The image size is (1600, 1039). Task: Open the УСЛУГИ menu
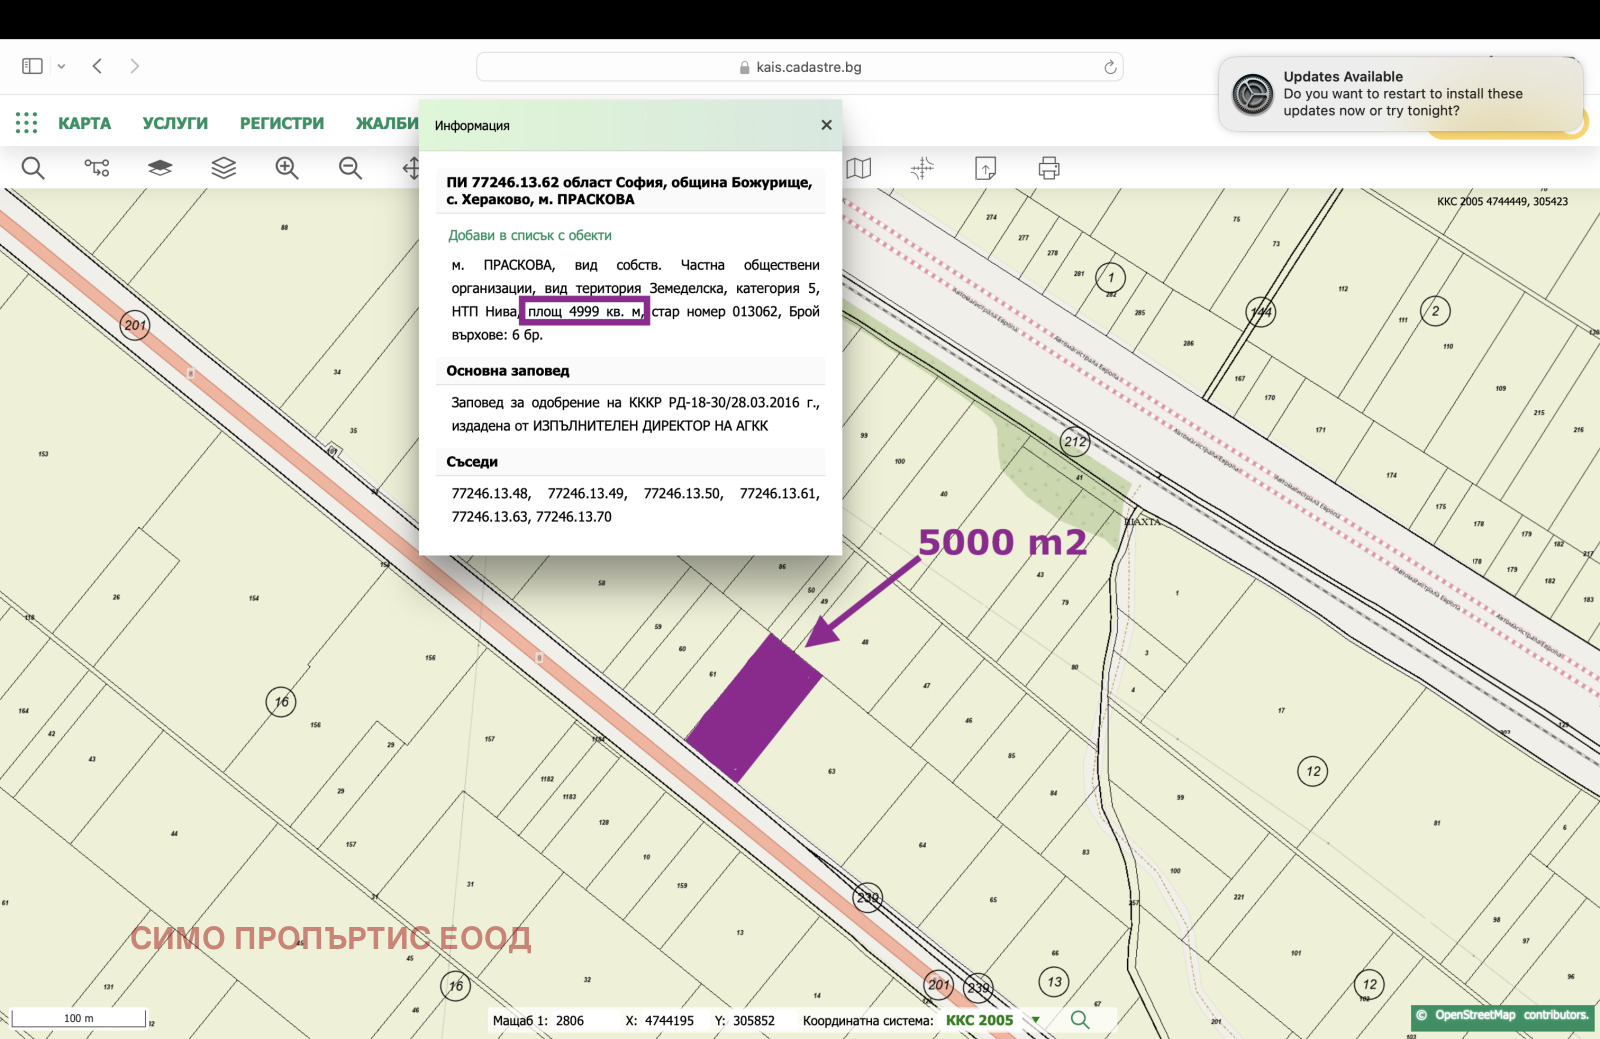tap(175, 123)
